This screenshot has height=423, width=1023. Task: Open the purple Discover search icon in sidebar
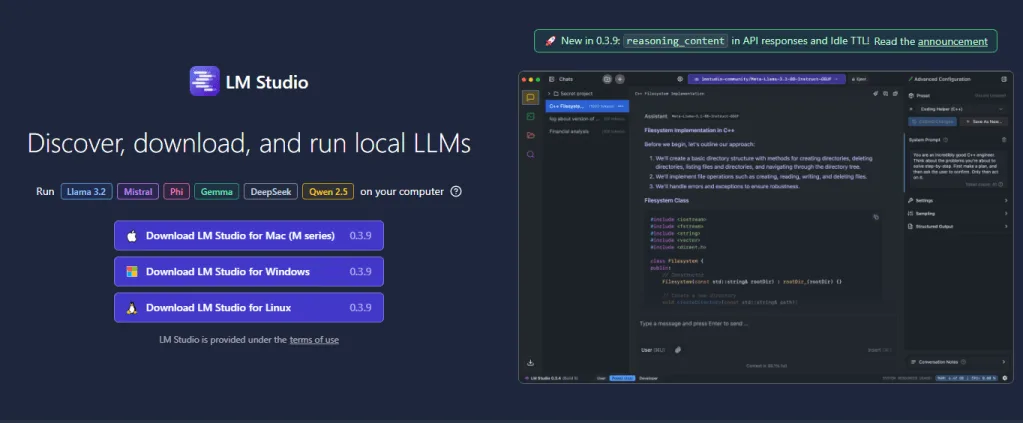pos(530,155)
